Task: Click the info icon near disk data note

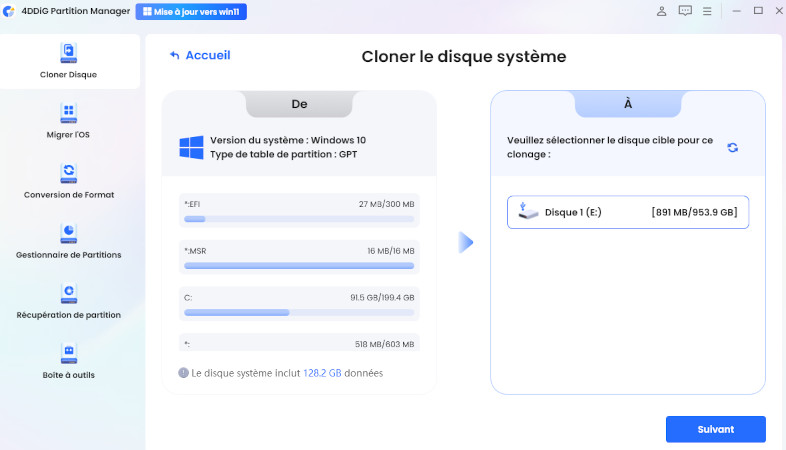Action: click(183, 373)
